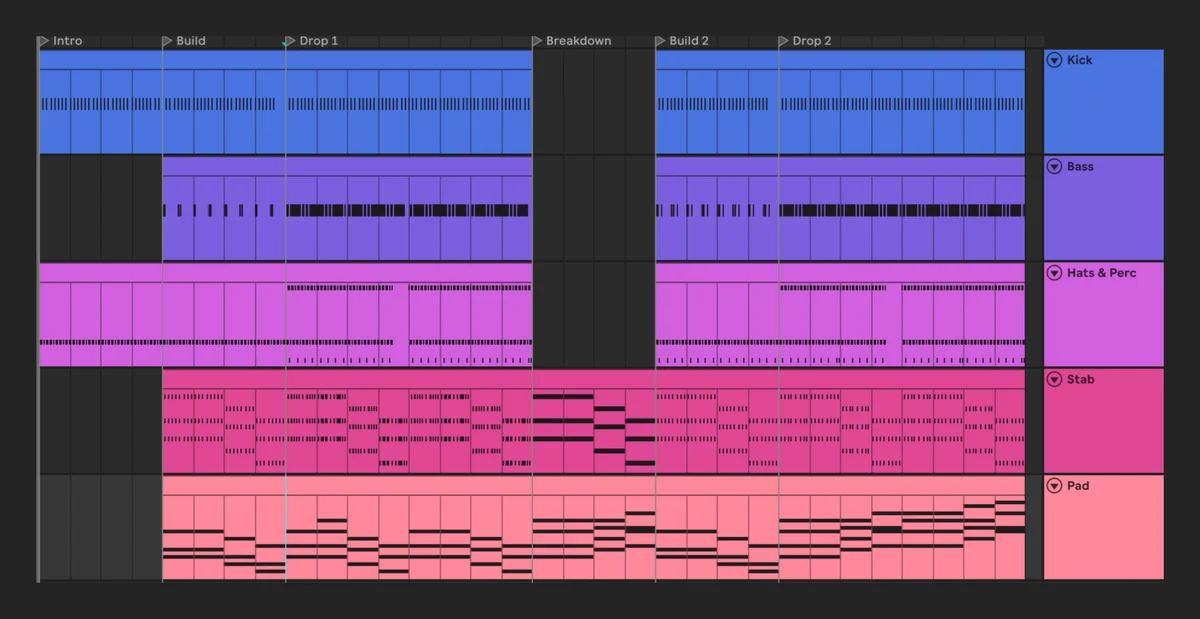Select the Pad clip under Drop 2
Image resolution: width=1200 pixels, height=619 pixels.
pyautogui.click(x=902, y=528)
